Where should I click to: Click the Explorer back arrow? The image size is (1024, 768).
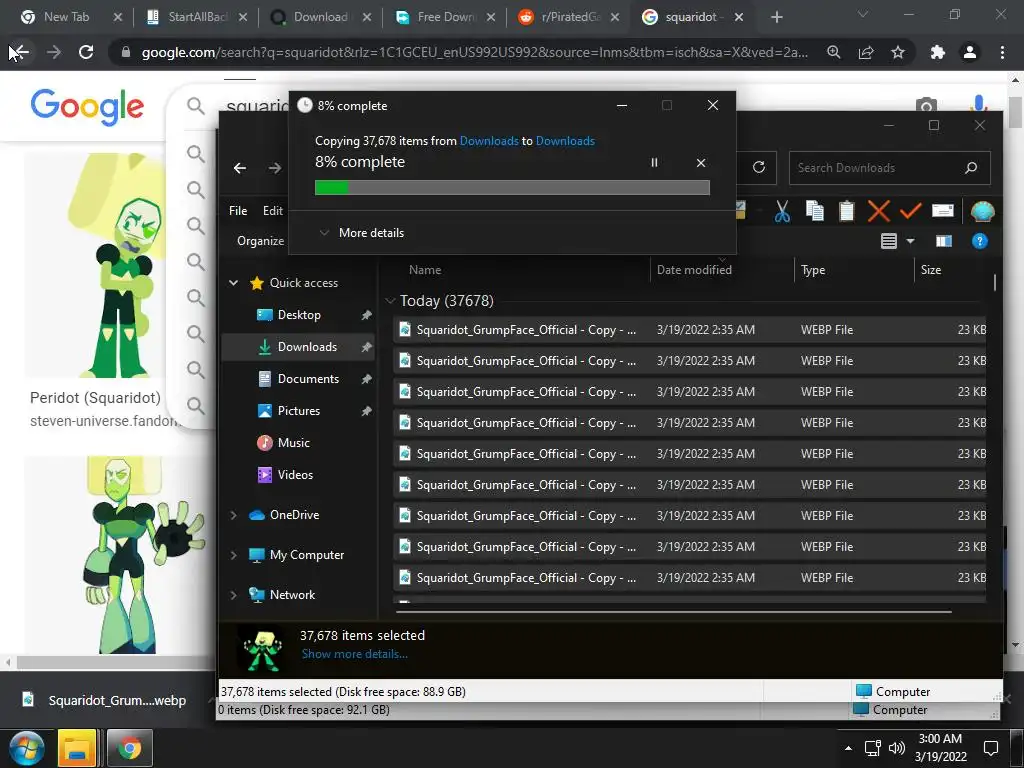240,168
